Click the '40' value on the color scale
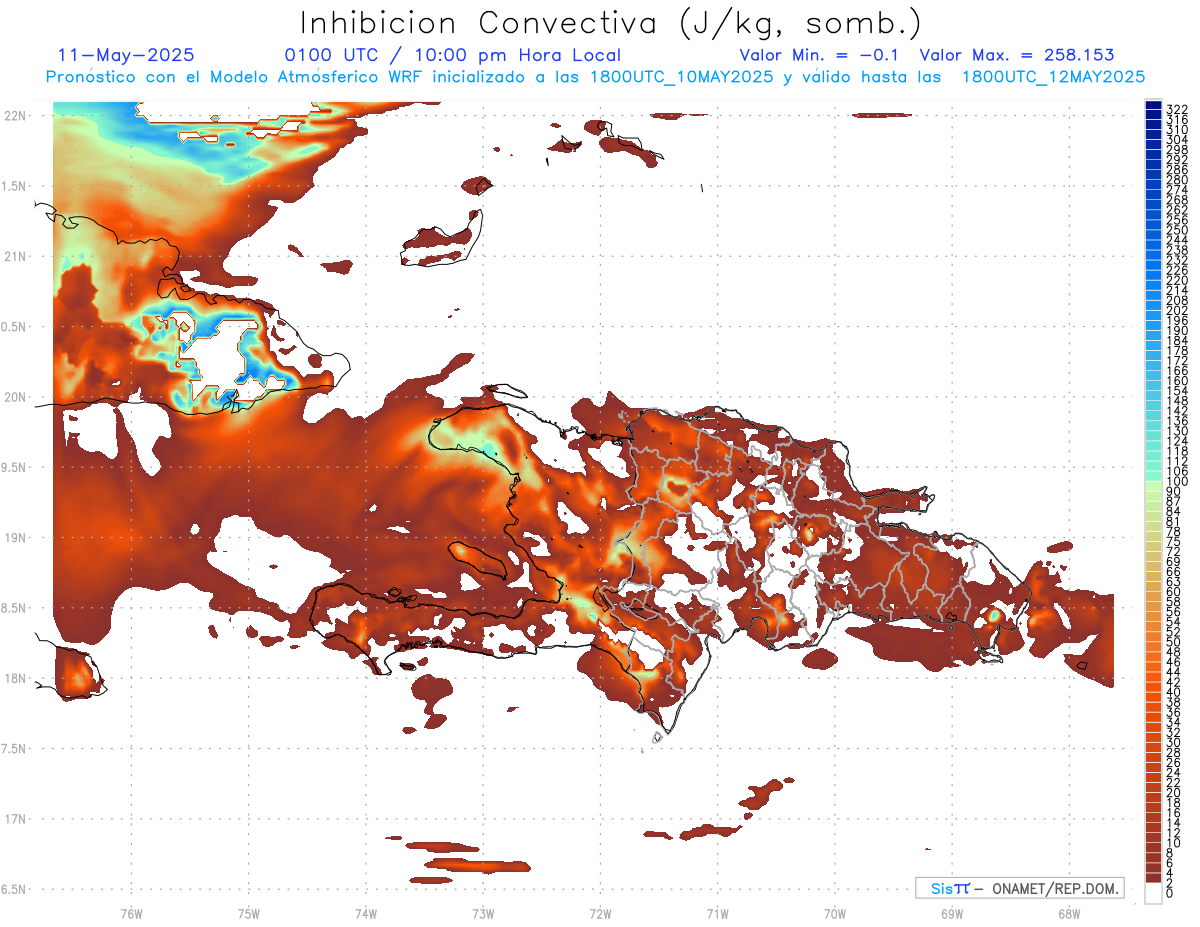 (1174, 692)
